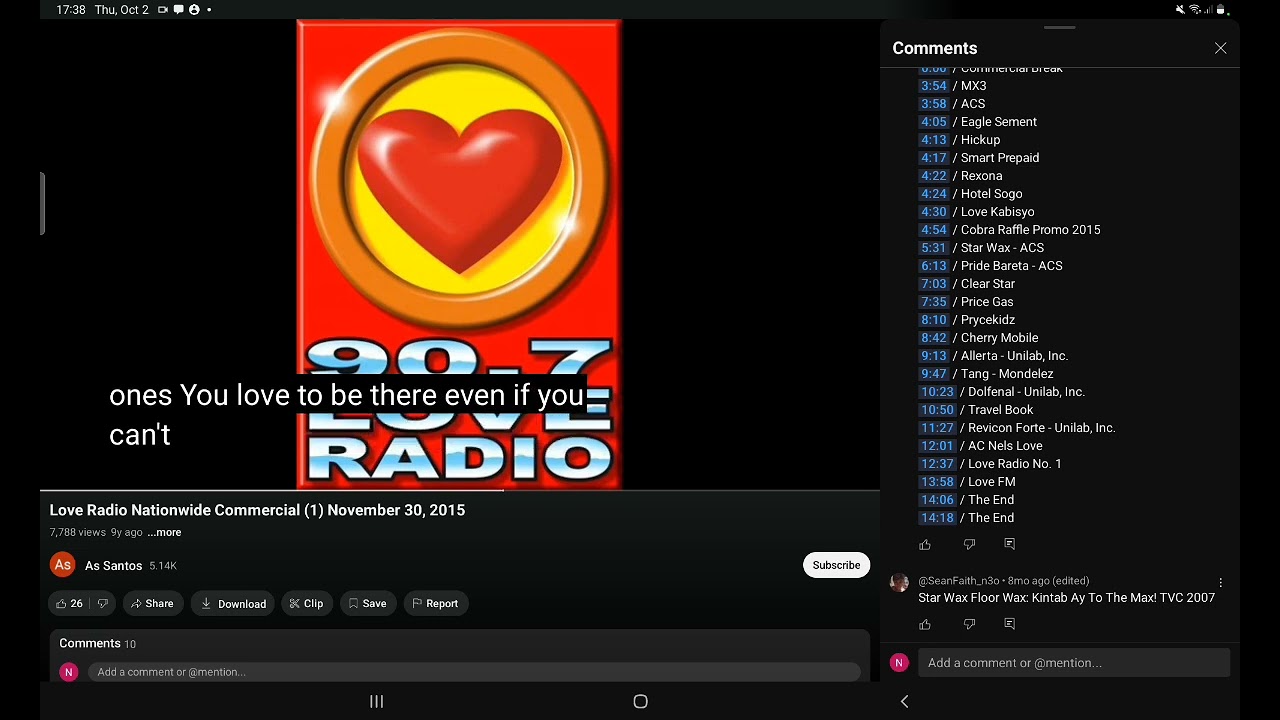This screenshot has width=1280, height=720.
Task: Jump to timestamp 10:23 Dolfenal
Action: [x=937, y=392]
